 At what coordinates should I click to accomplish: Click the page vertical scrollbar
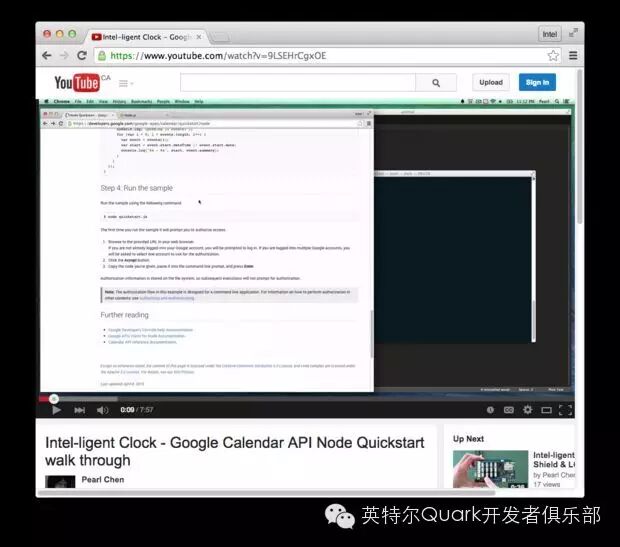point(580,146)
